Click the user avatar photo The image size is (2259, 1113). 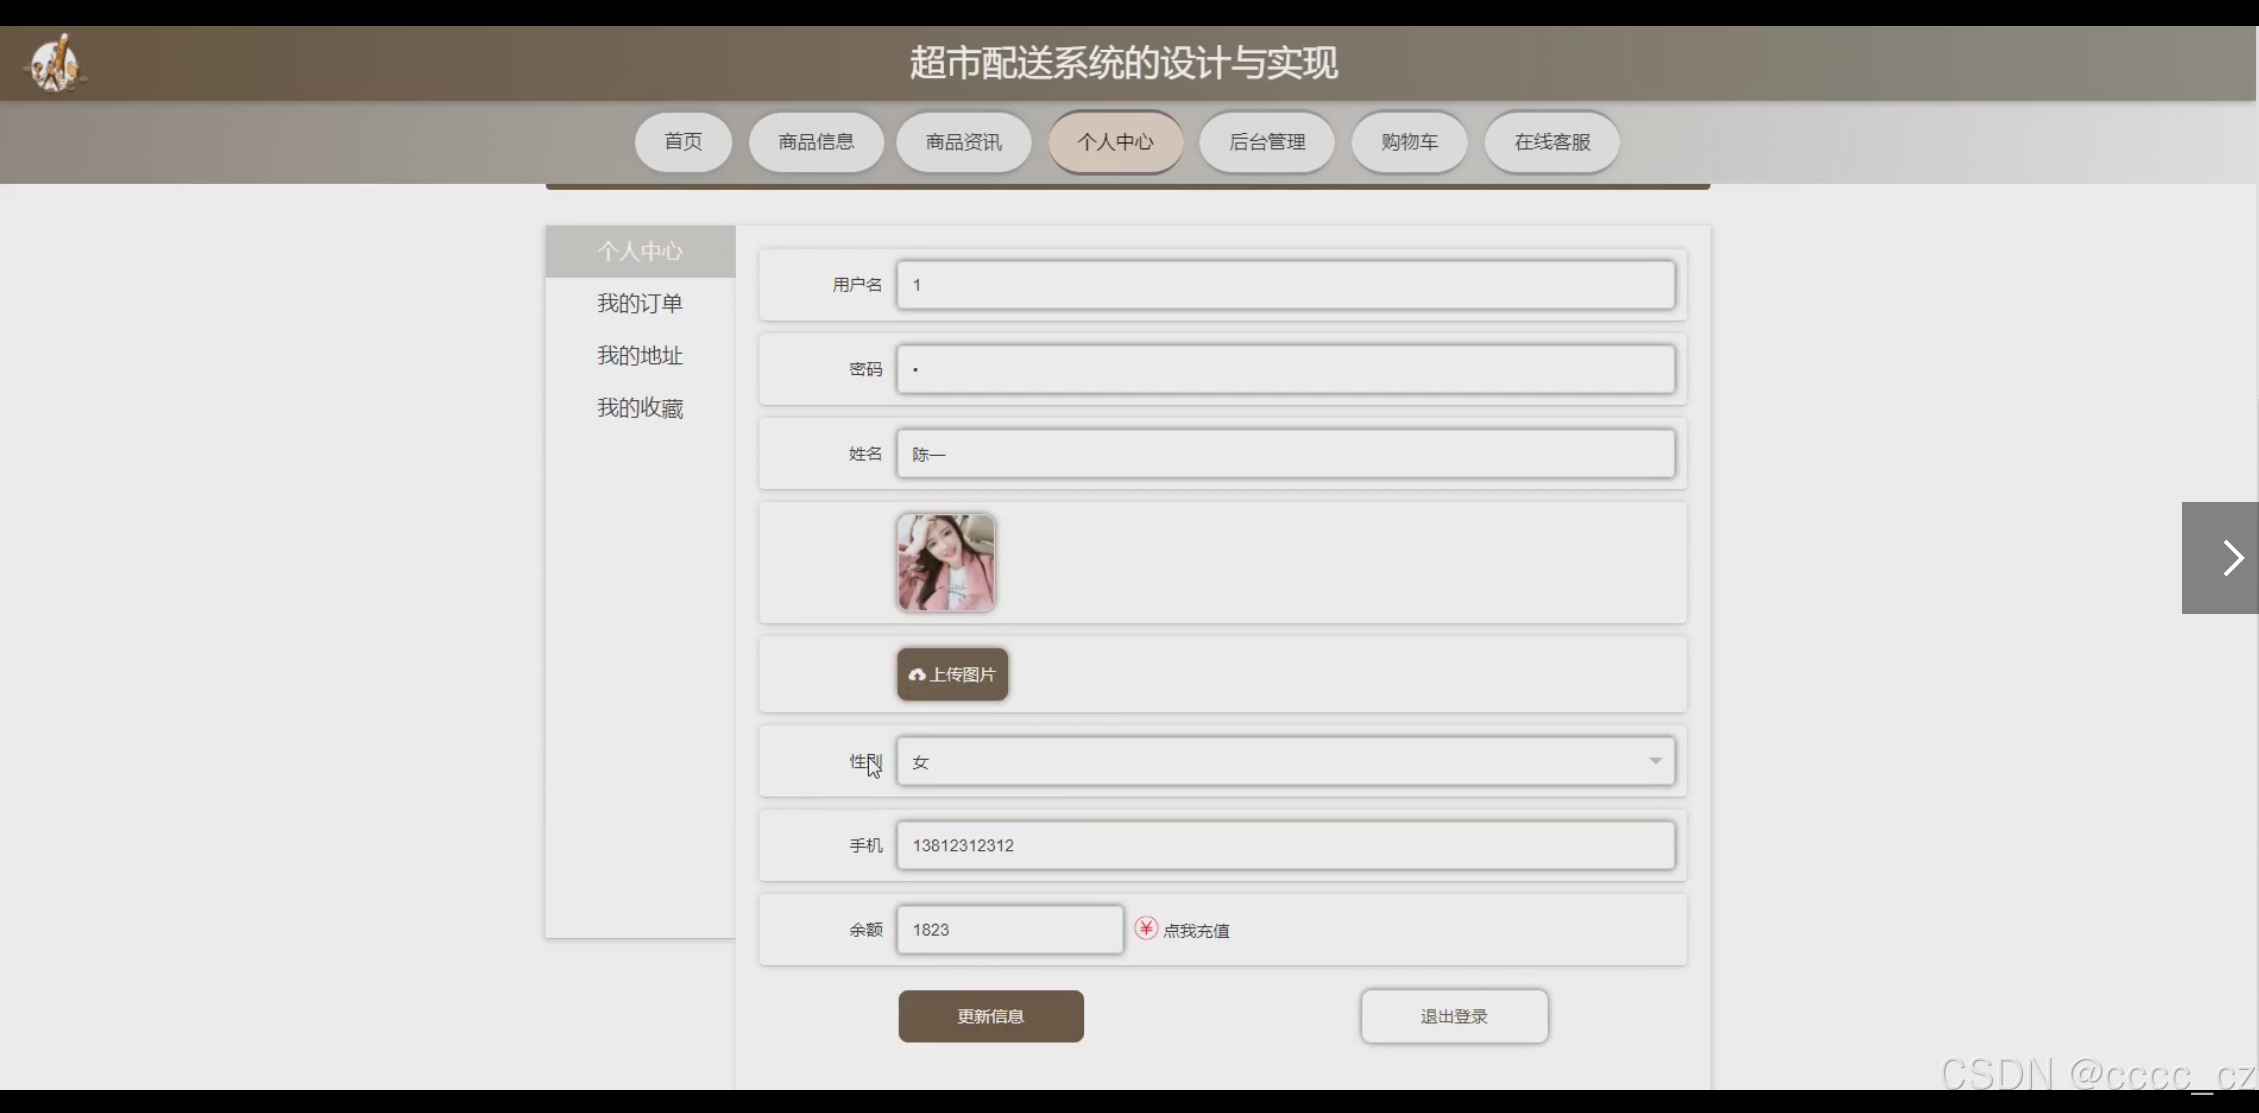click(945, 562)
